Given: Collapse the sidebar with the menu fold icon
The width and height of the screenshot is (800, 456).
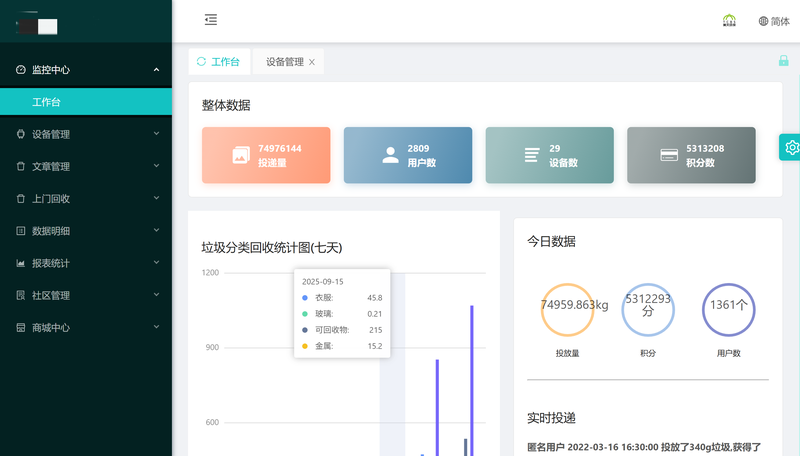Looking at the screenshot, I should click(x=211, y=20).
